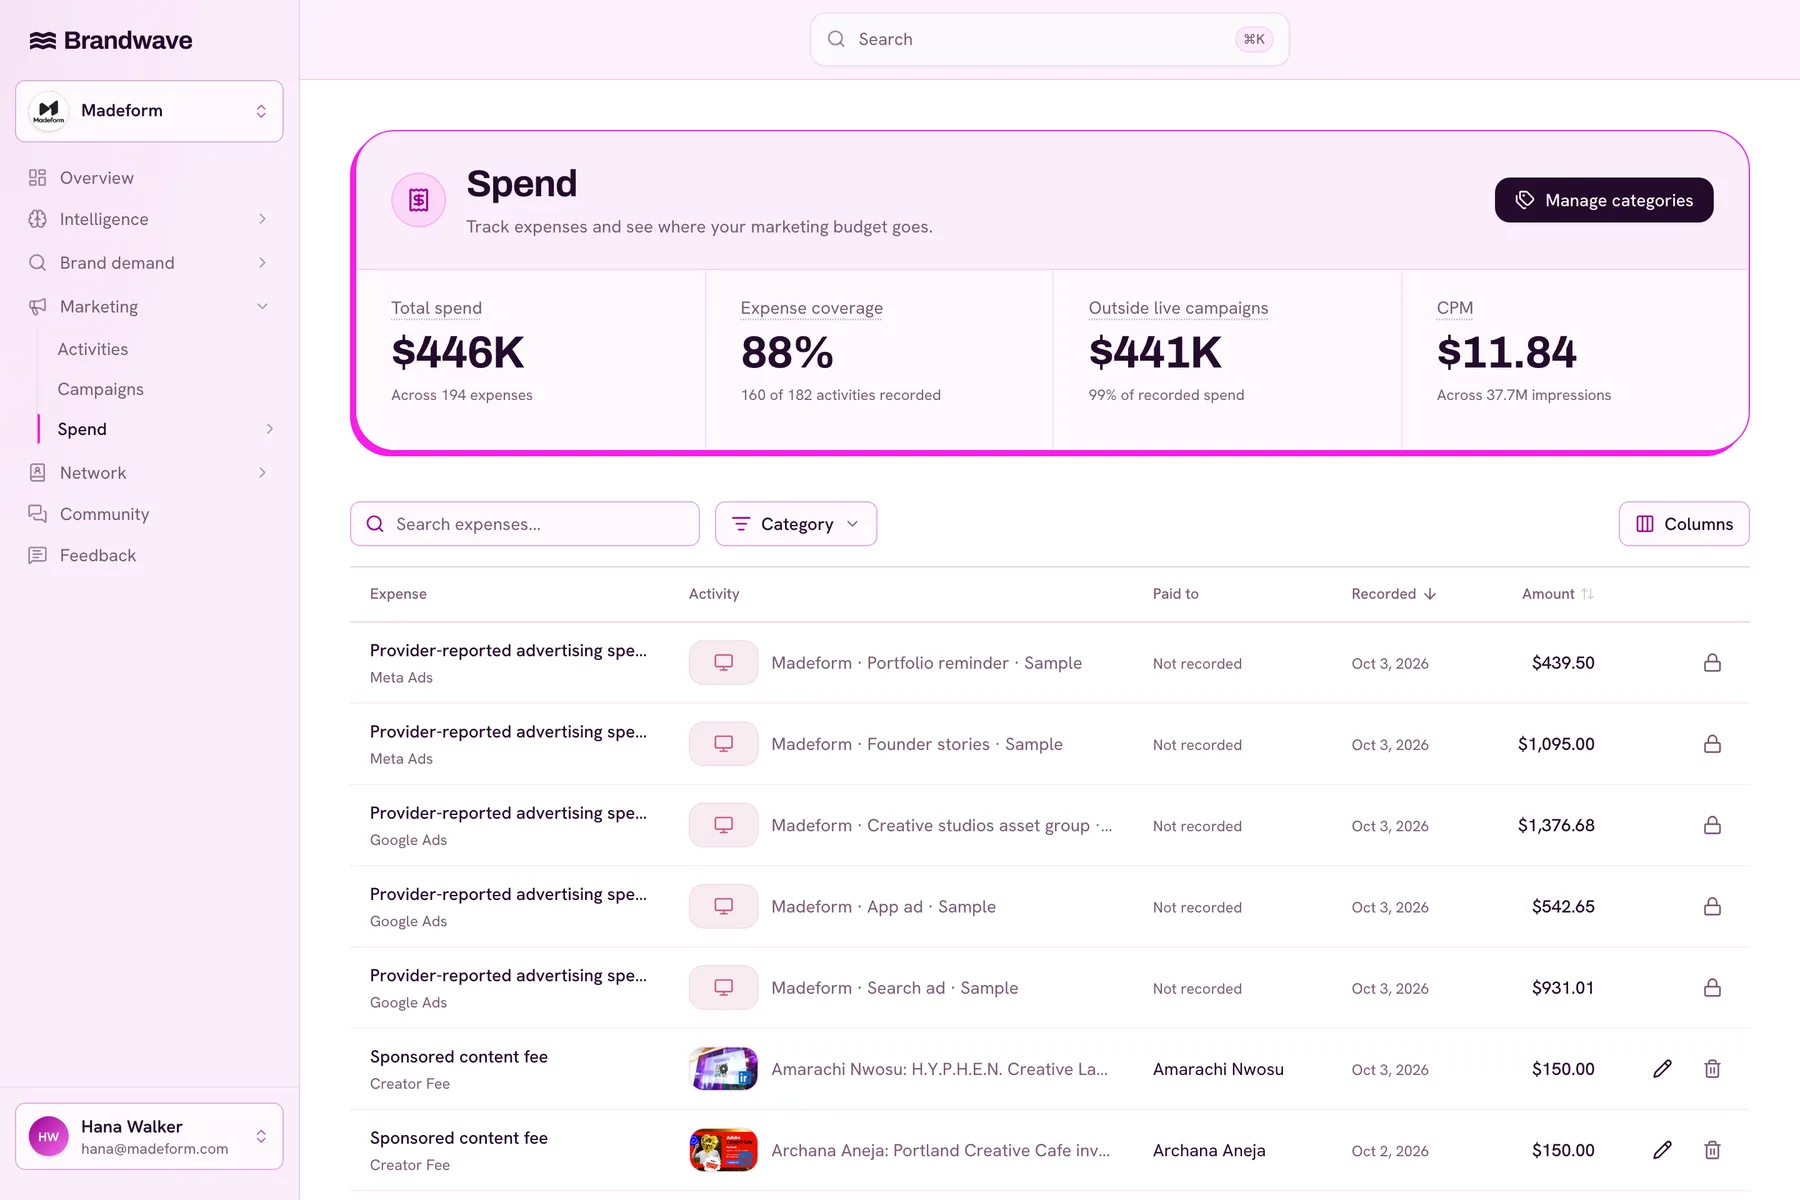Click the Portfolio reminder activity icon
1800x1200 pixels.
point(723,663)
